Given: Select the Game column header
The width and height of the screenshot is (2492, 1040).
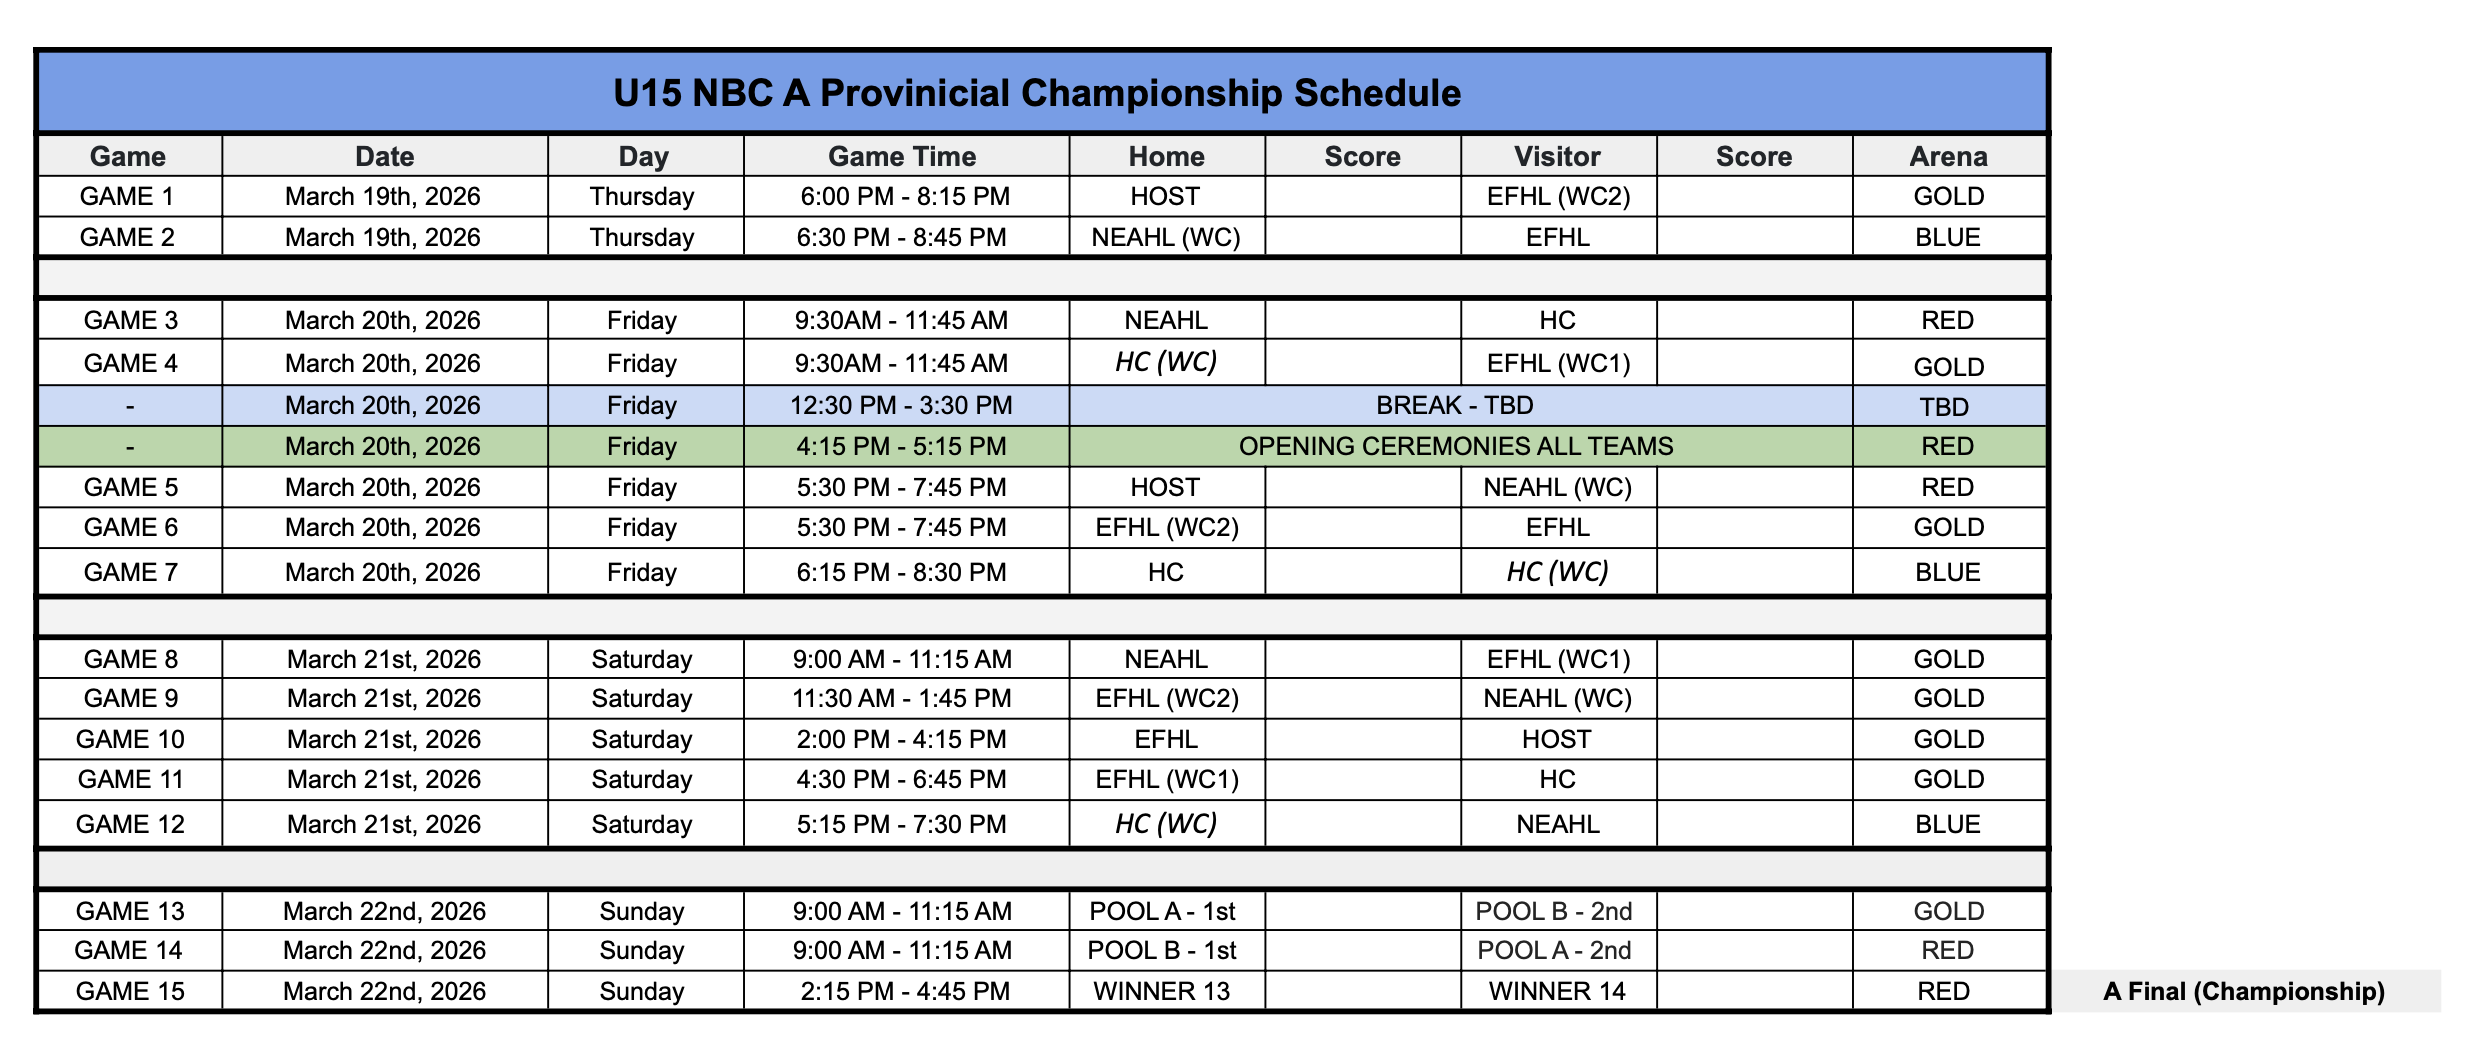Looking at the screenshot, I should click(x=128, y=156).
